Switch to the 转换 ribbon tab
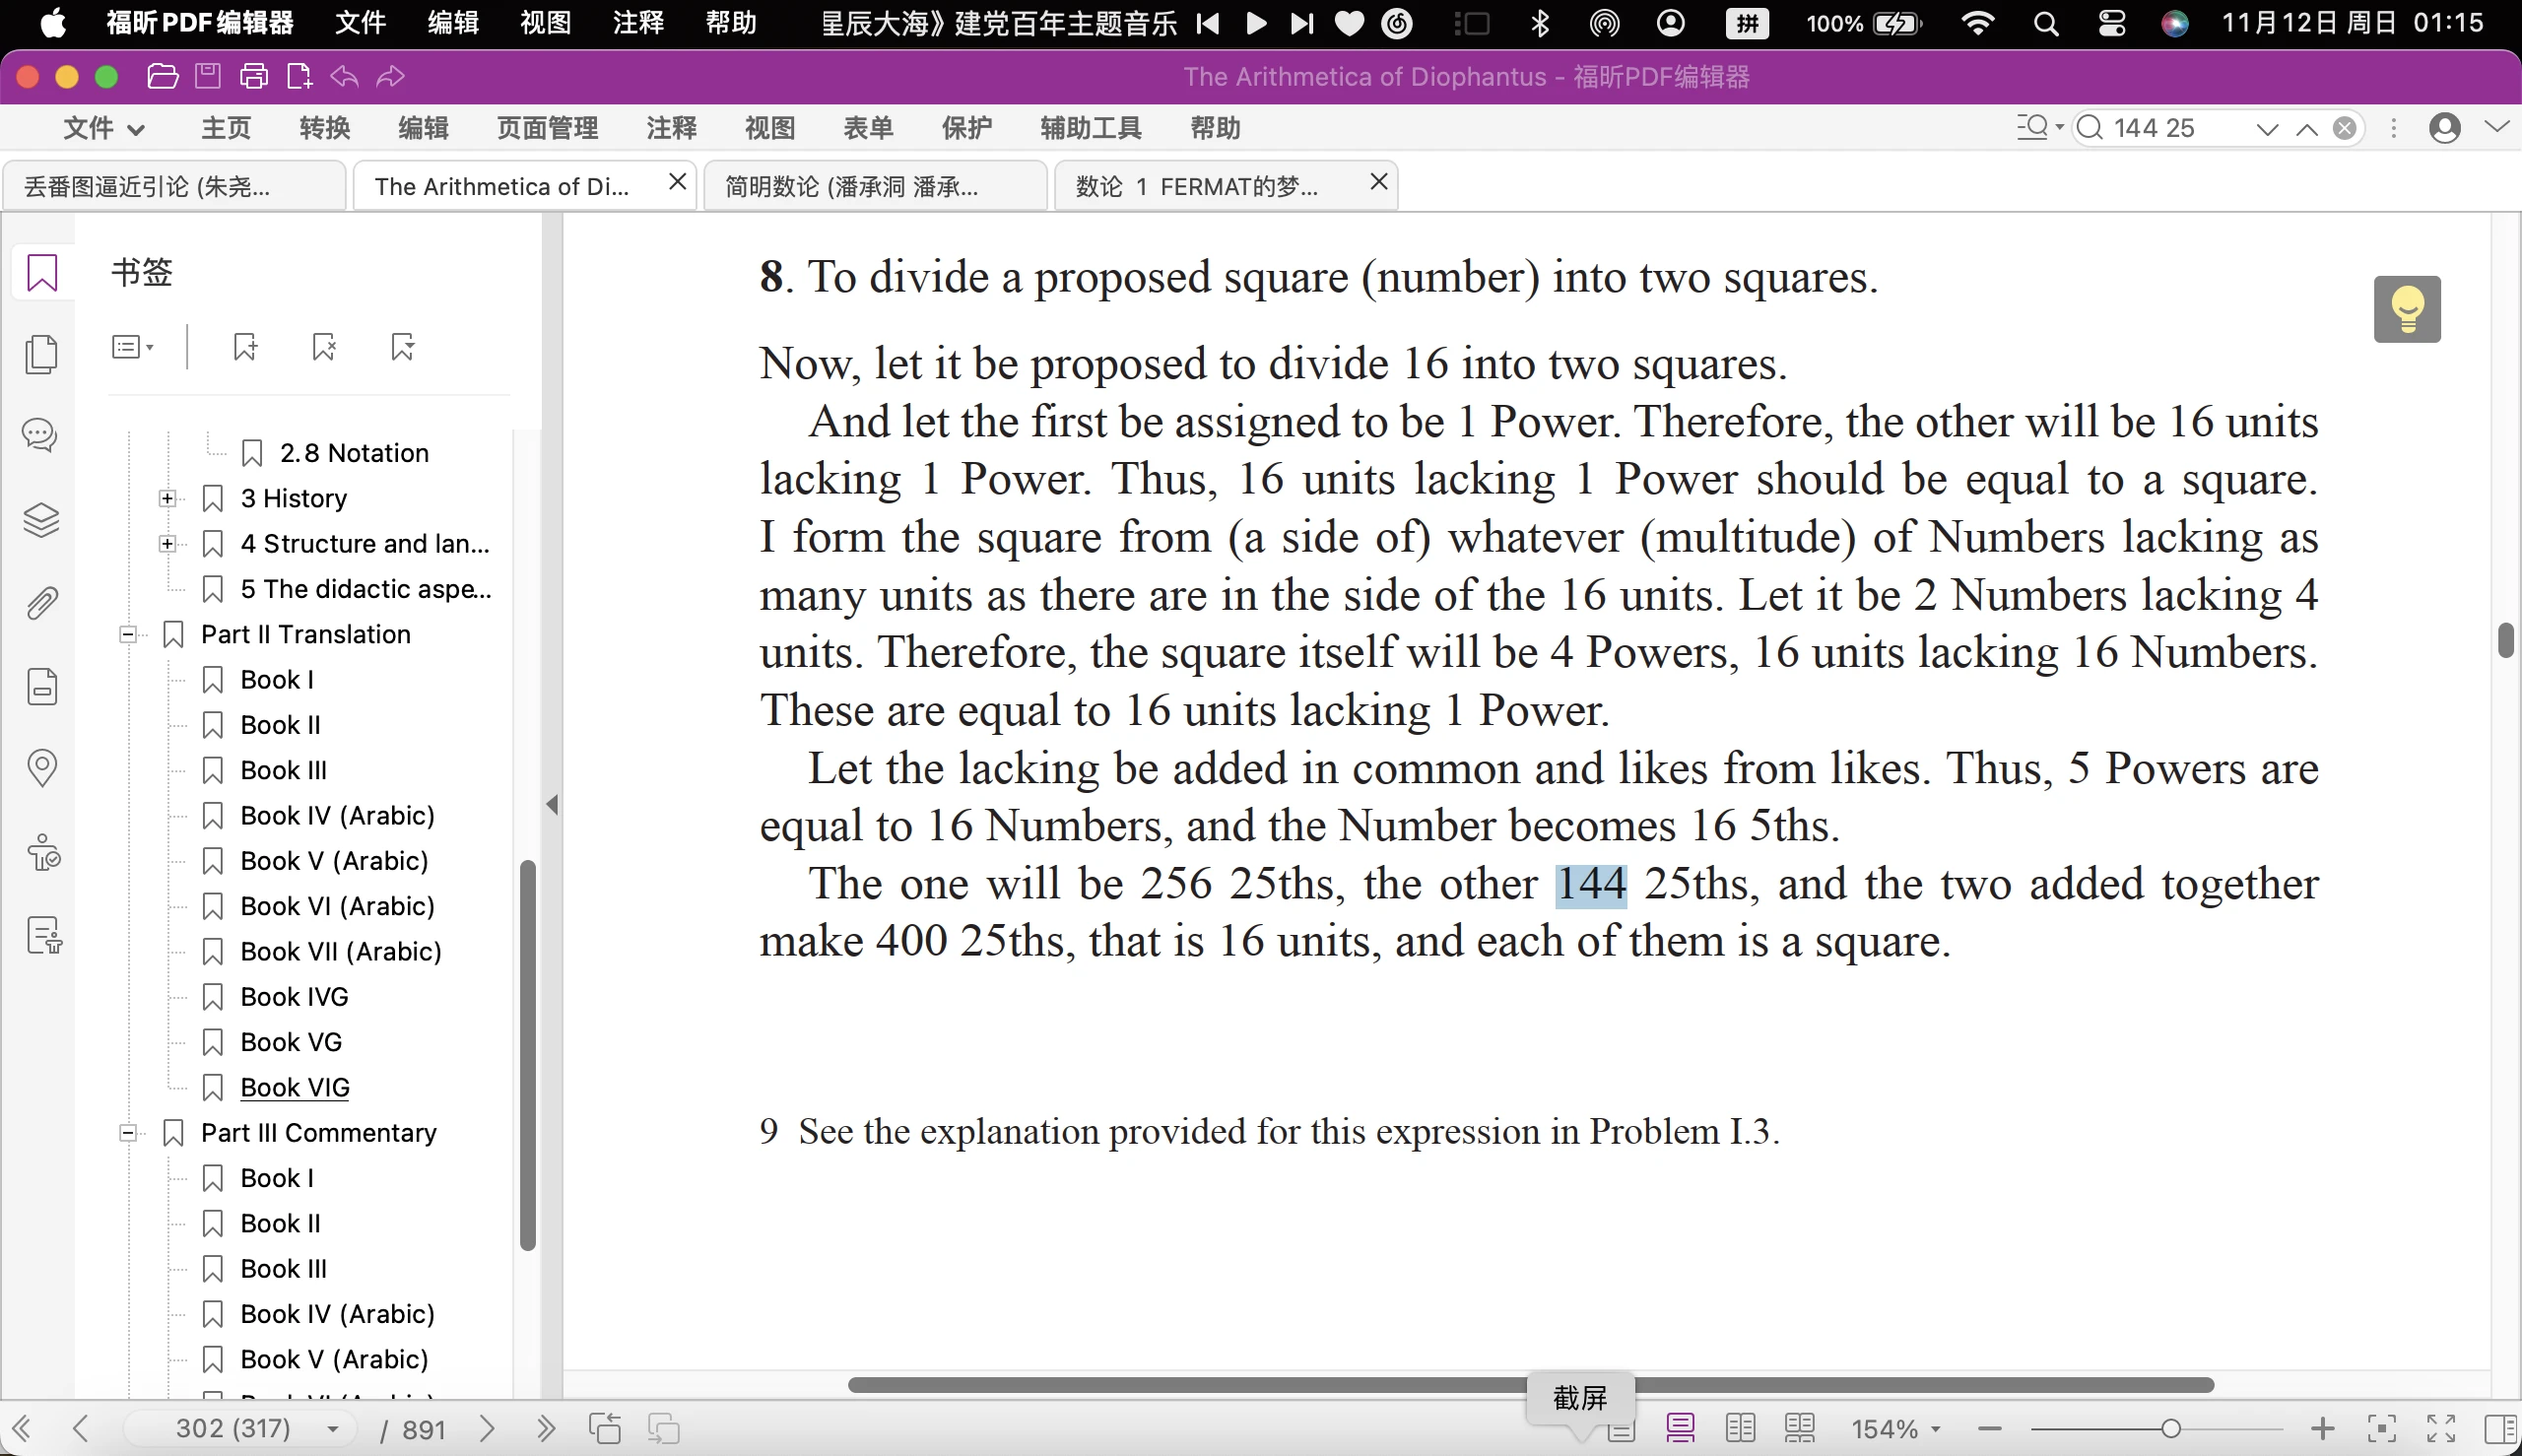 (325, 128)
